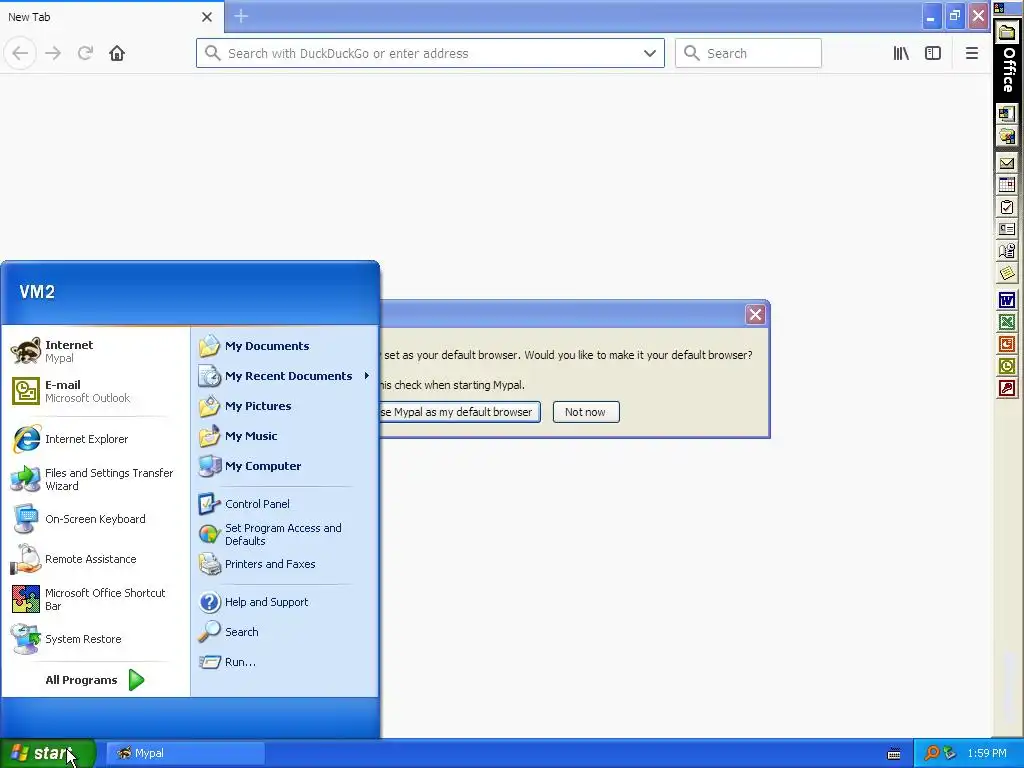Close the New Tab tab
The height and width of the screenshot is (768, 1024).
tap(207, 17)
